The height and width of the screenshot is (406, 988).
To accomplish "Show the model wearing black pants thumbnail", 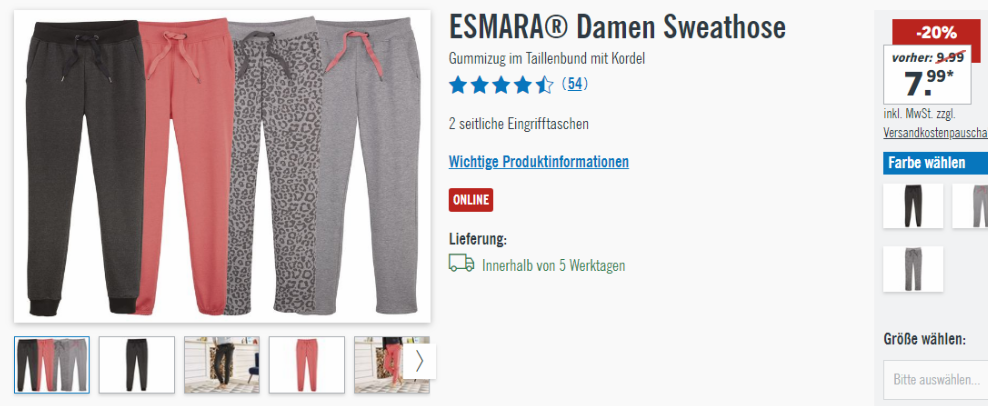I will [222, 365].
